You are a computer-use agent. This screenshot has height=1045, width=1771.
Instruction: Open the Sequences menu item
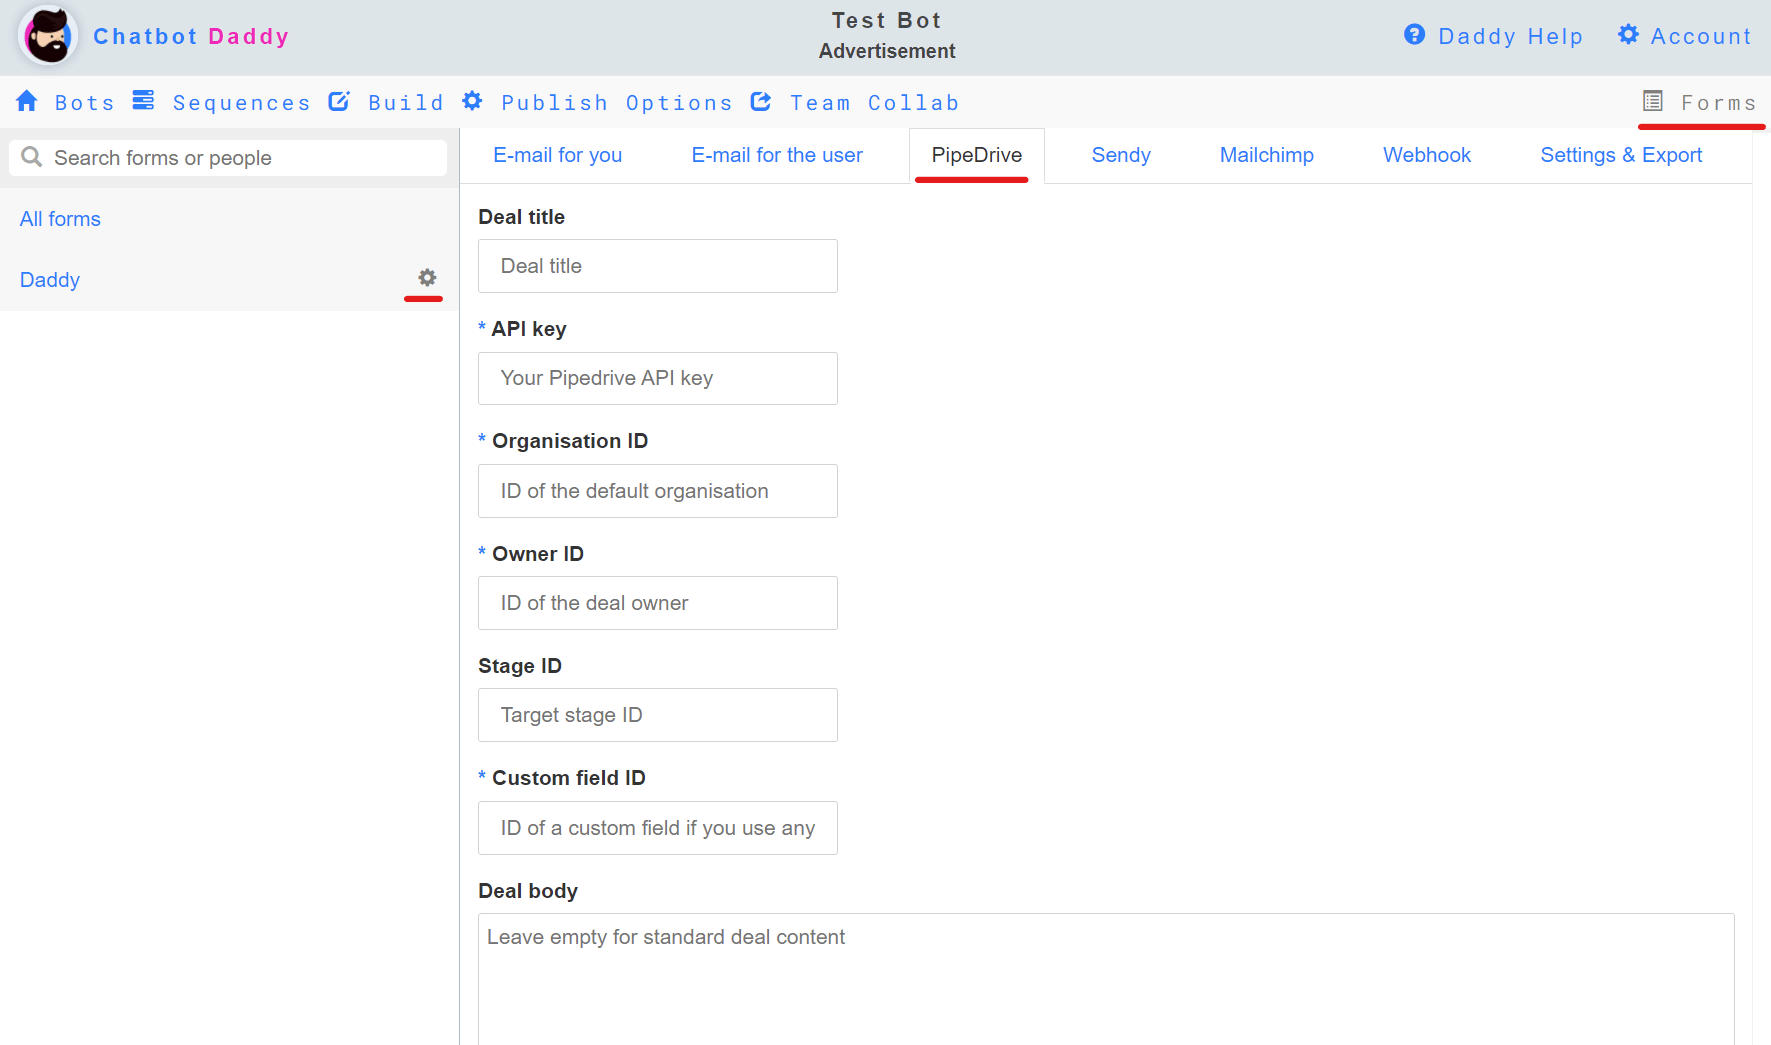click(241, 103)
